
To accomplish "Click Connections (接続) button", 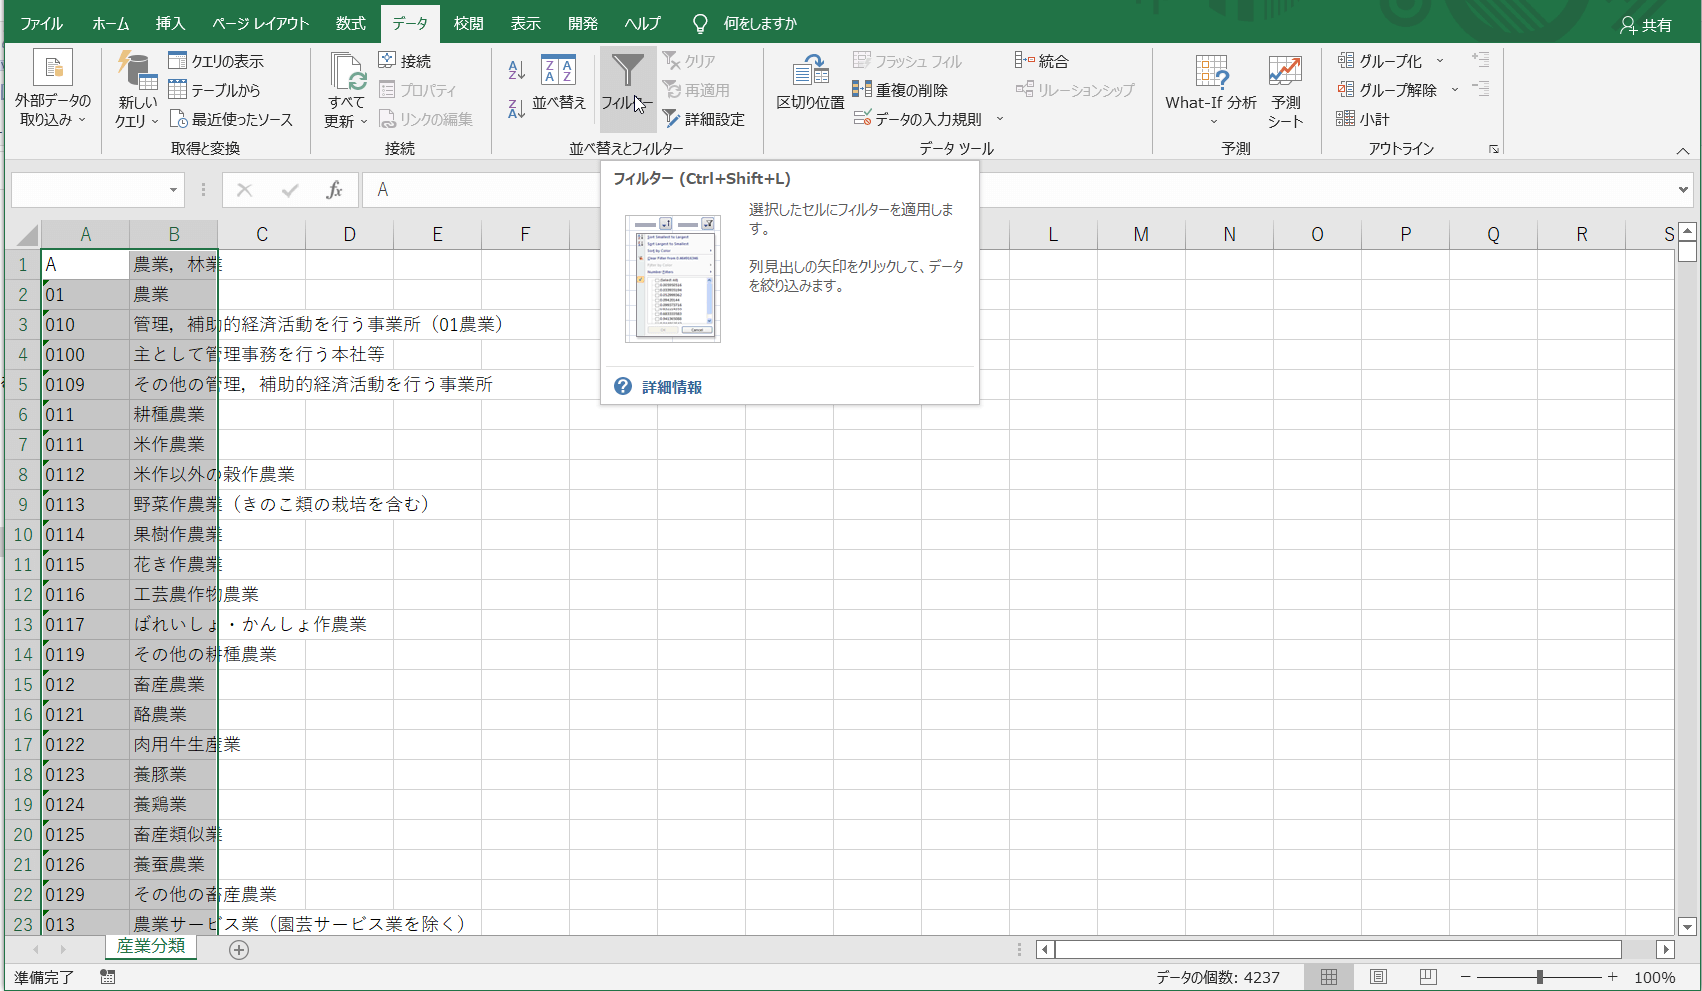I will (405, 61).
